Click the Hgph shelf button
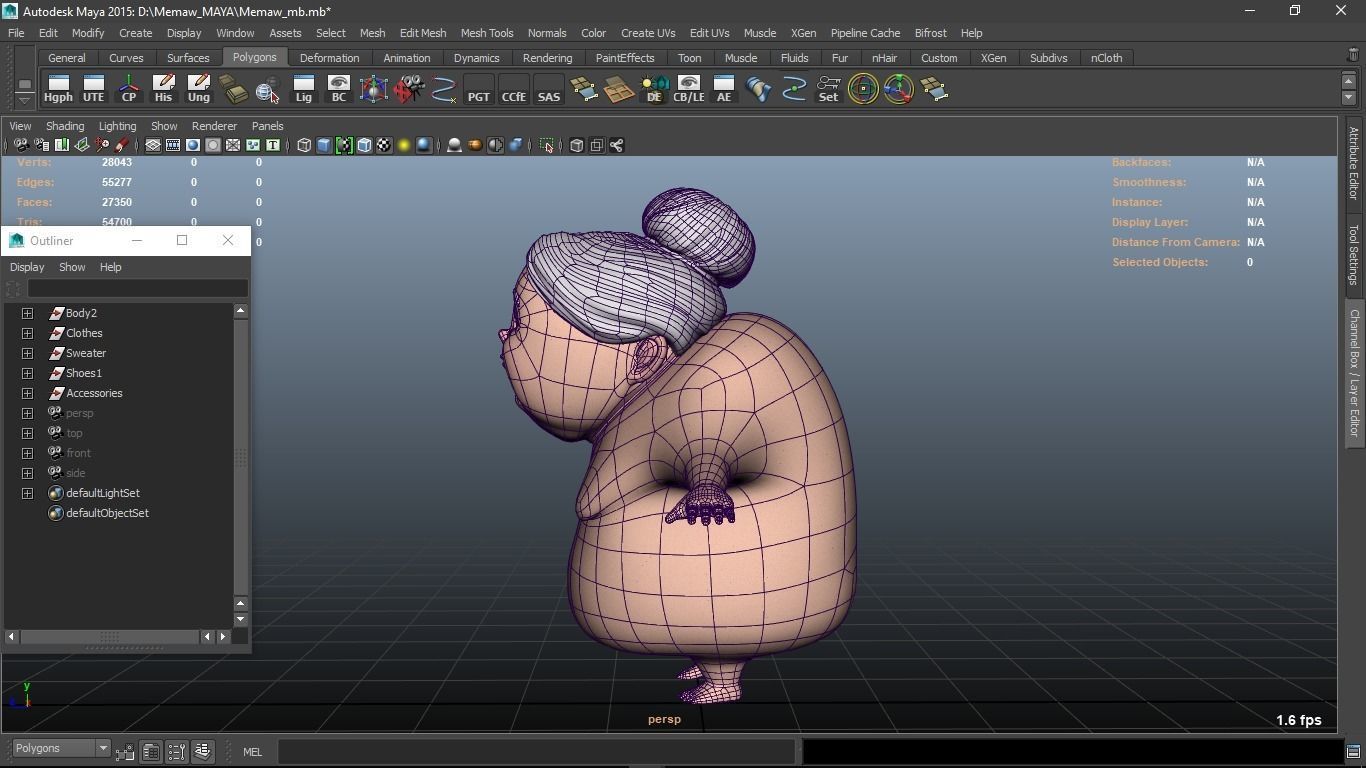 [58, 89]
